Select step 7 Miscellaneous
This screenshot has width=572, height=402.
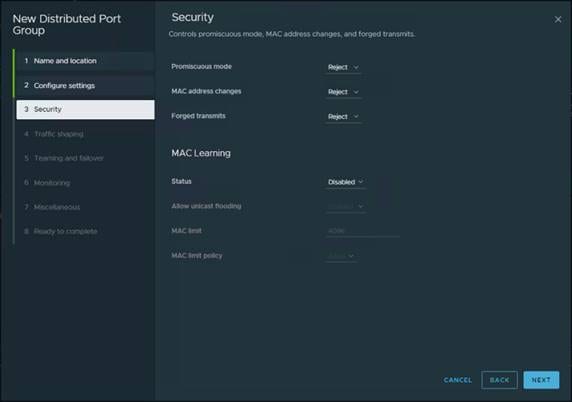(x=85, y=207)
